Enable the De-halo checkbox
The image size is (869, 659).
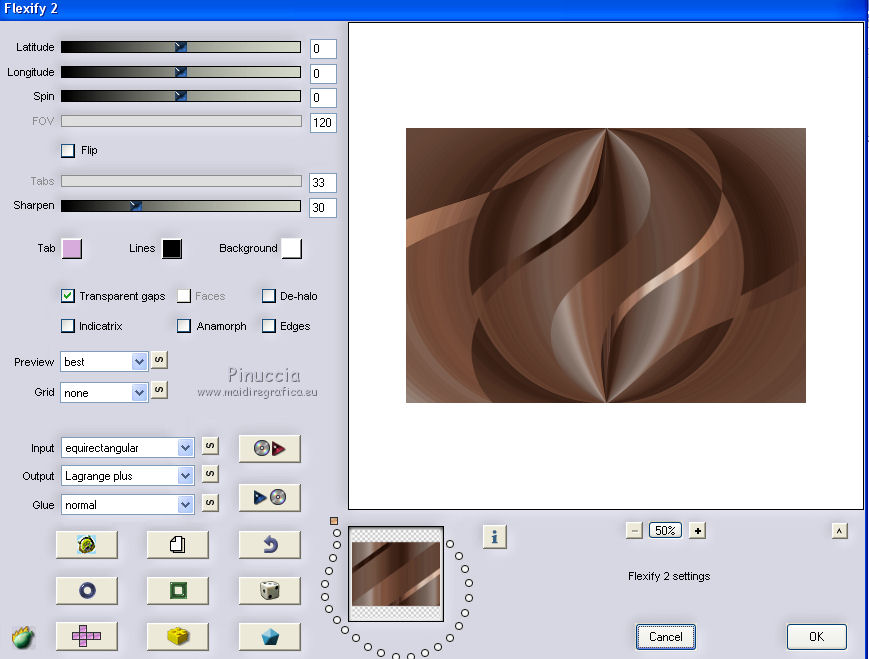(269, 296)
